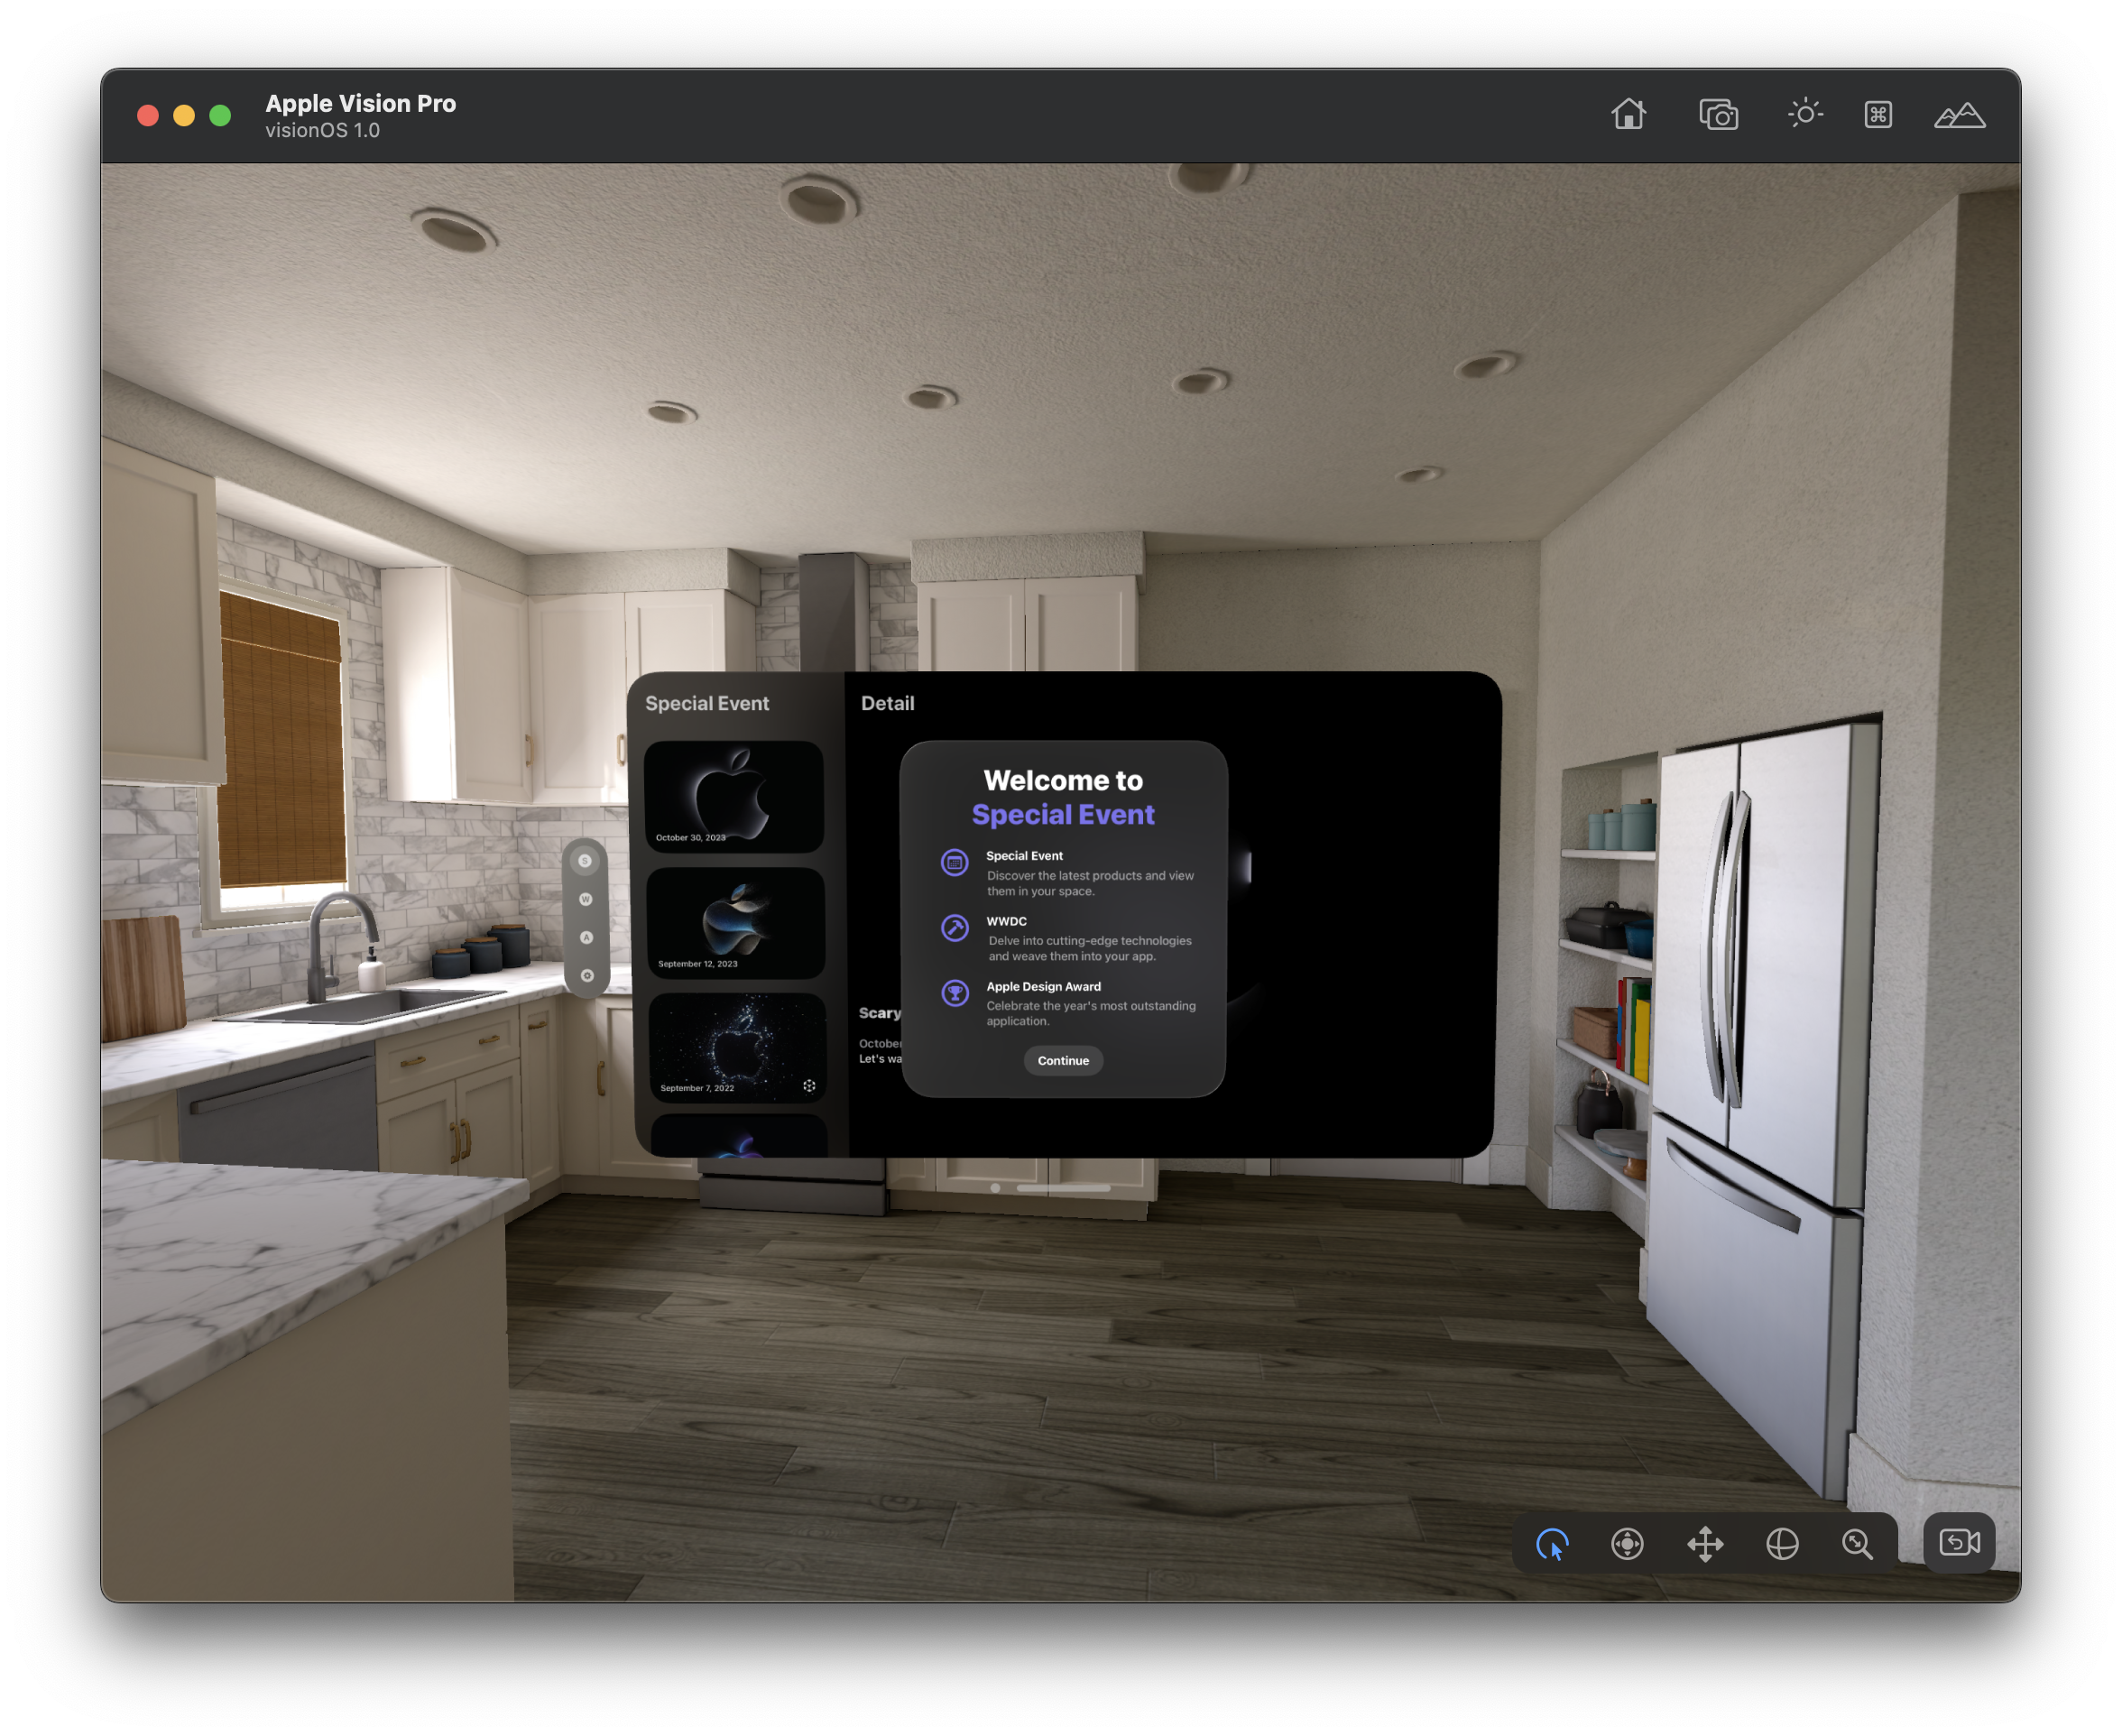2122x1736 pixels.
Task: Switch to the S tab in ornament
Action: point(585,861)
